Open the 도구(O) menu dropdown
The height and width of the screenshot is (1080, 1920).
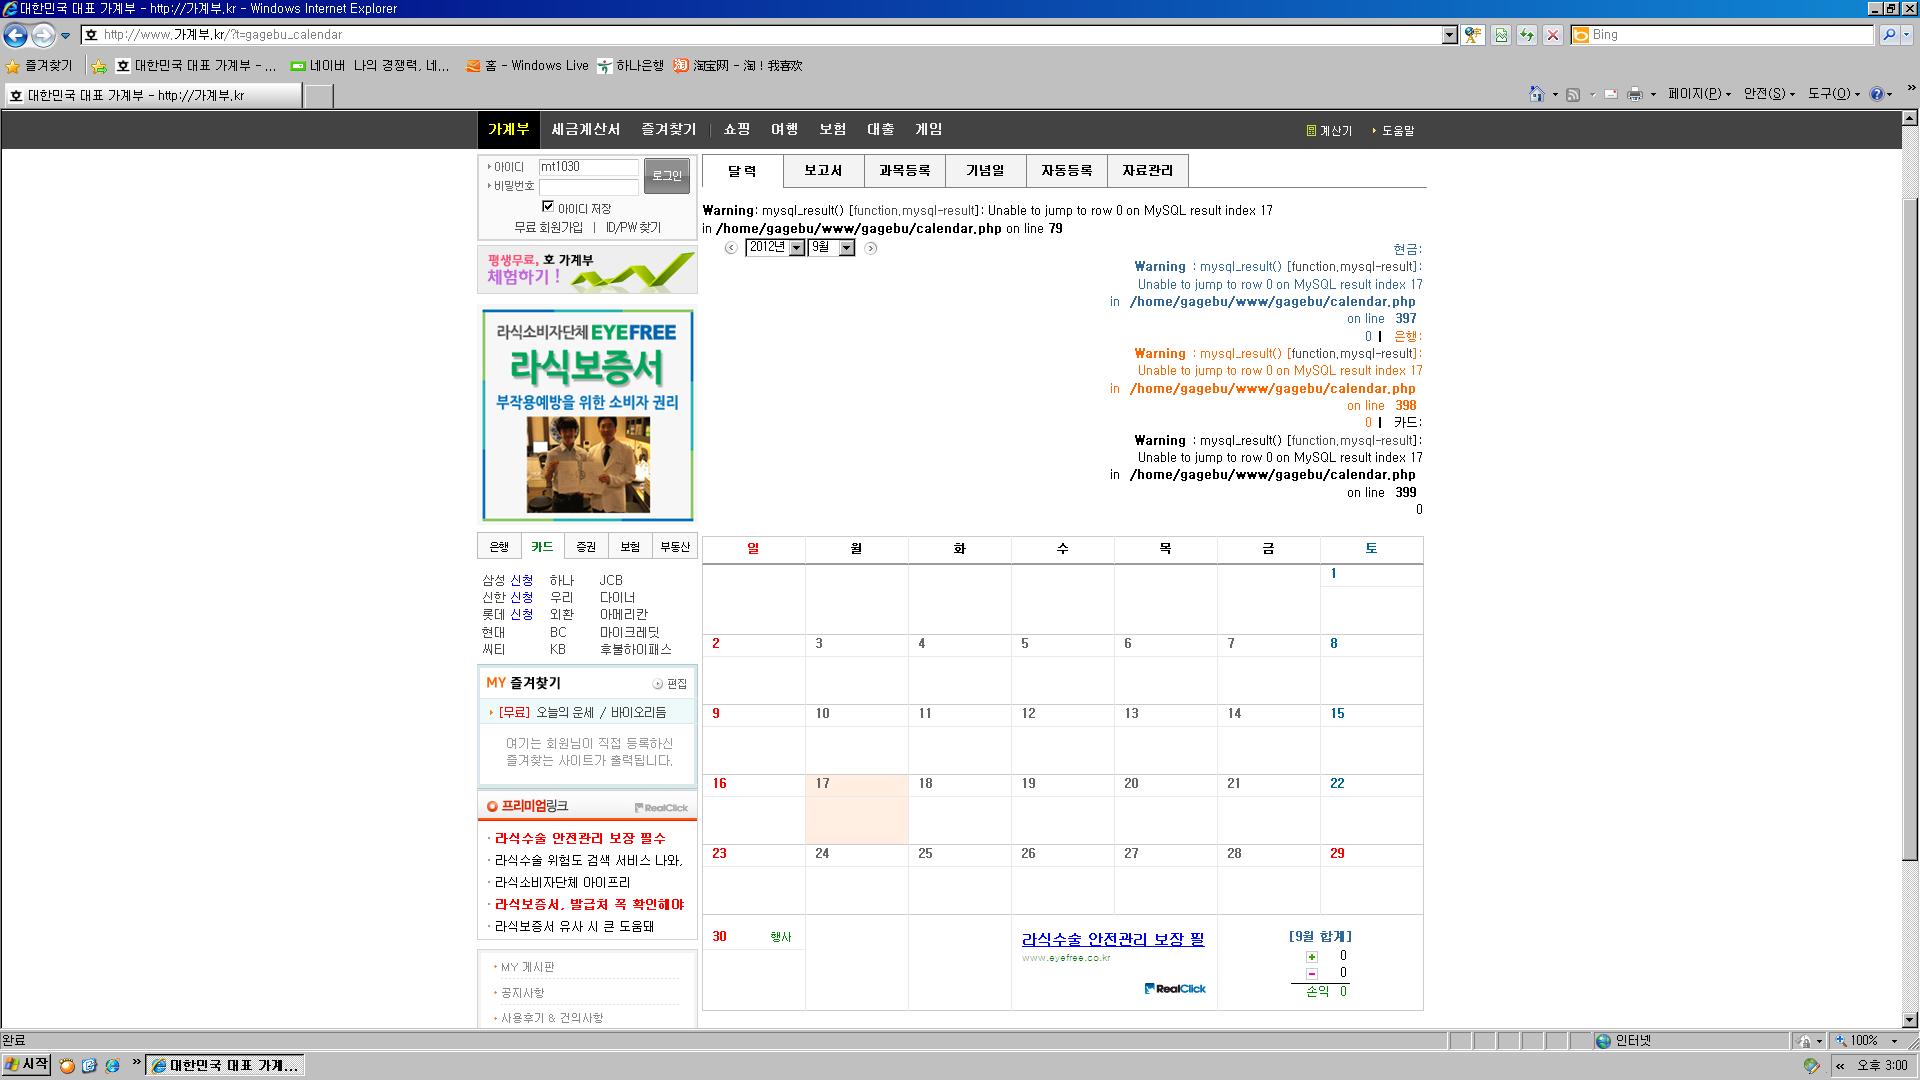(1834, 94)
